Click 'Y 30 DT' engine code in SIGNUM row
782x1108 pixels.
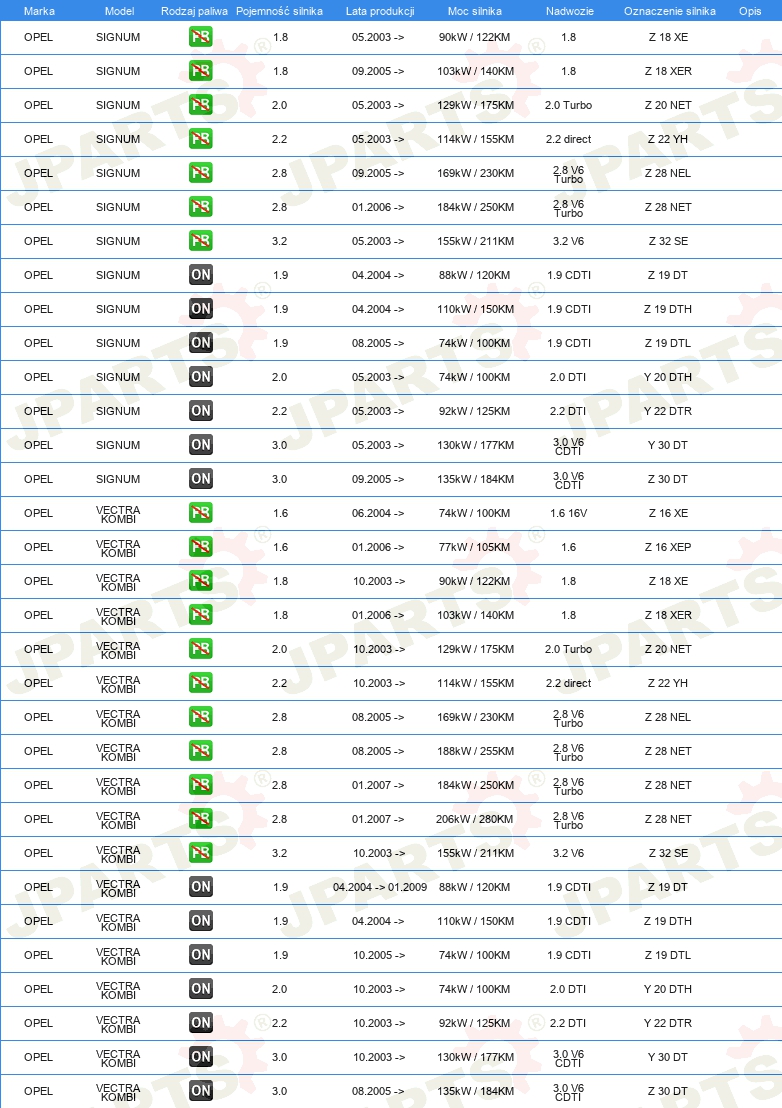[x=668, y=444]
